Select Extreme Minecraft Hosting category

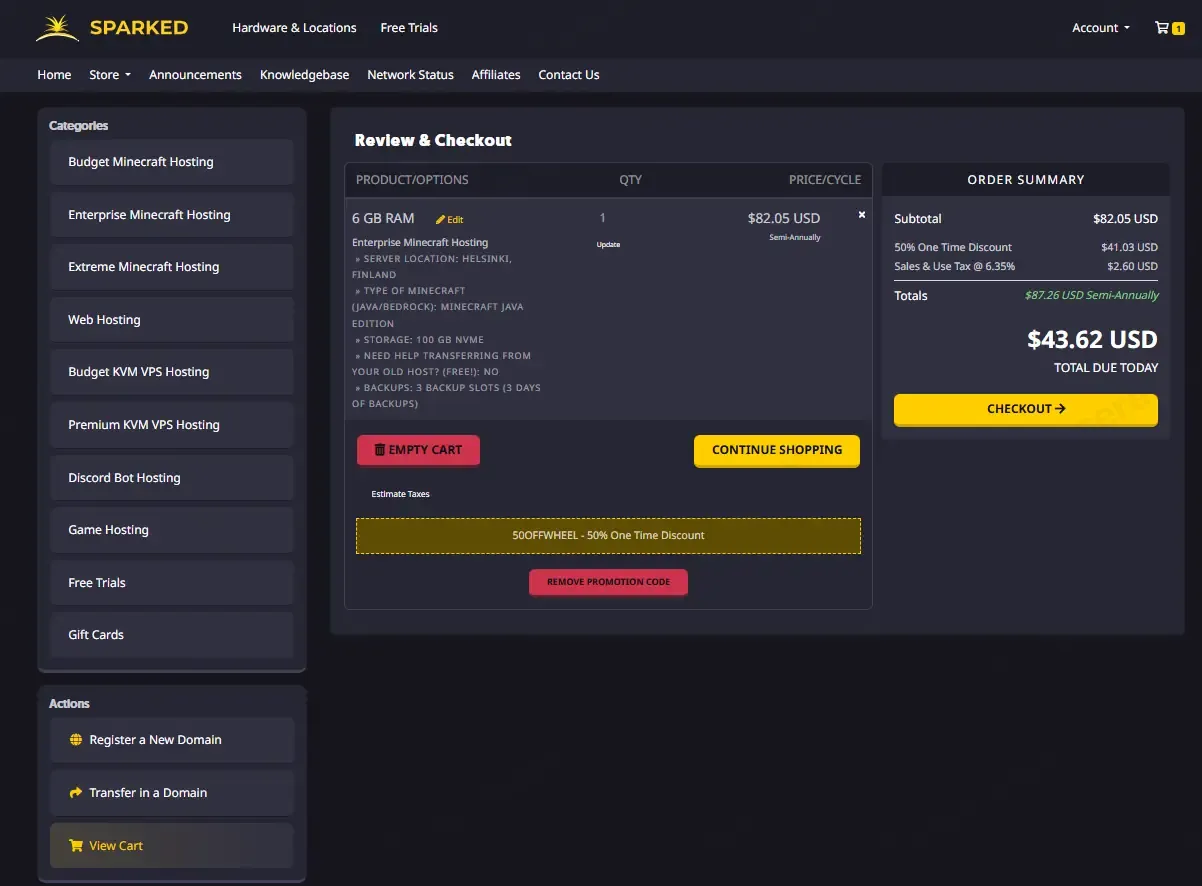172,267
